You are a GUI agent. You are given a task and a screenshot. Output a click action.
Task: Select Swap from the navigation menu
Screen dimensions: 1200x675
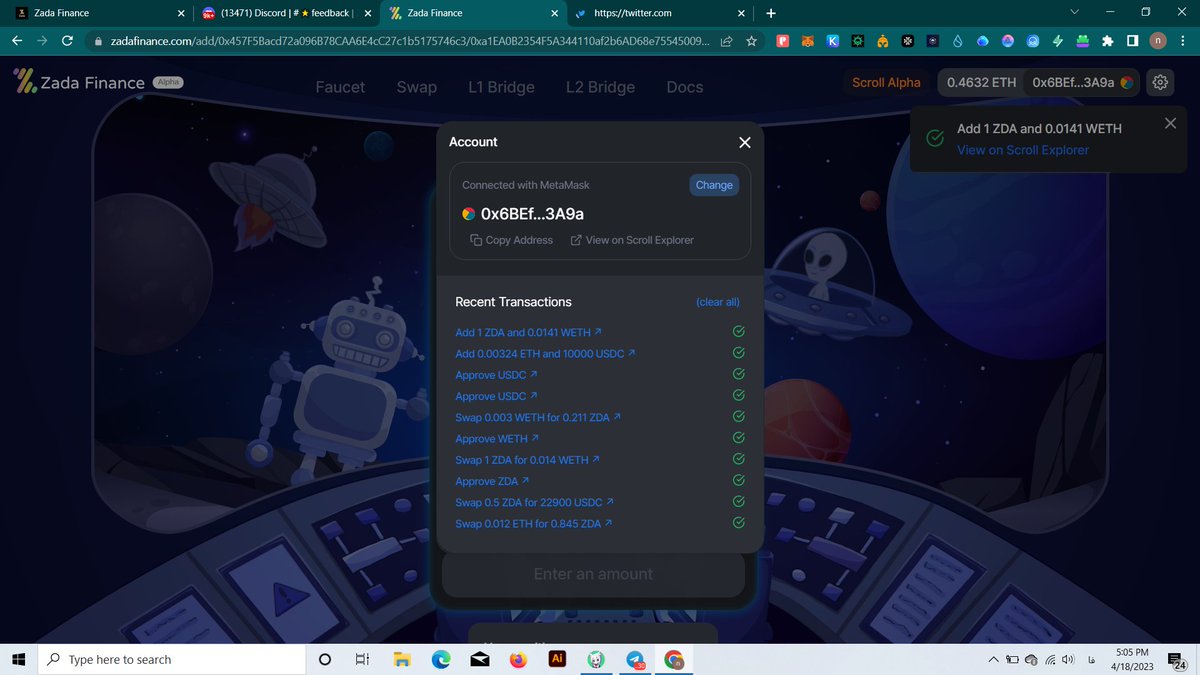click(x=417, y=87)
